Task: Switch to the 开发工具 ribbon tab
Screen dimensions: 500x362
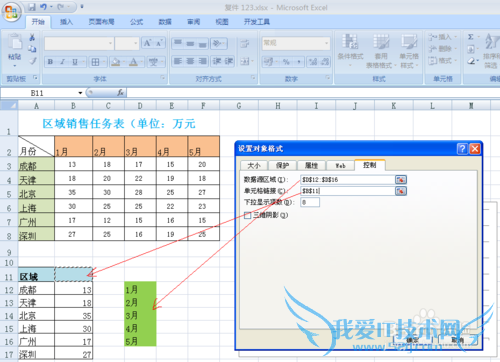Action: coord(257,22)
